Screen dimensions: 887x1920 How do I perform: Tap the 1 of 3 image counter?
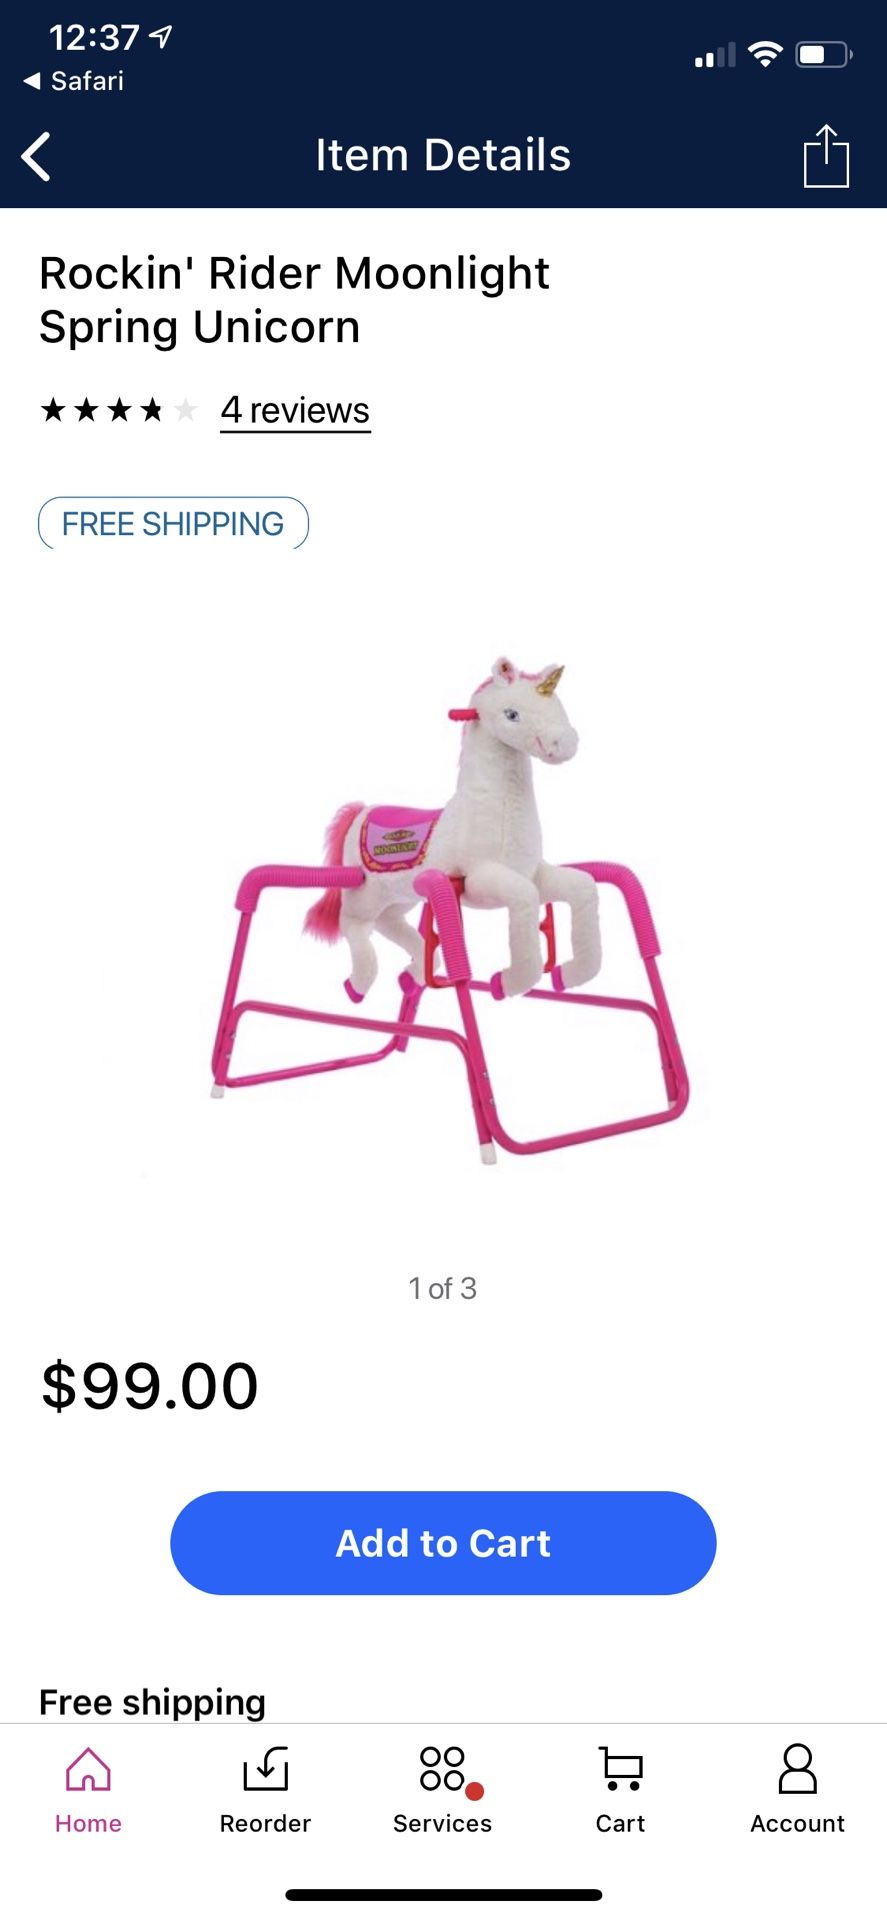(443, 1288)
